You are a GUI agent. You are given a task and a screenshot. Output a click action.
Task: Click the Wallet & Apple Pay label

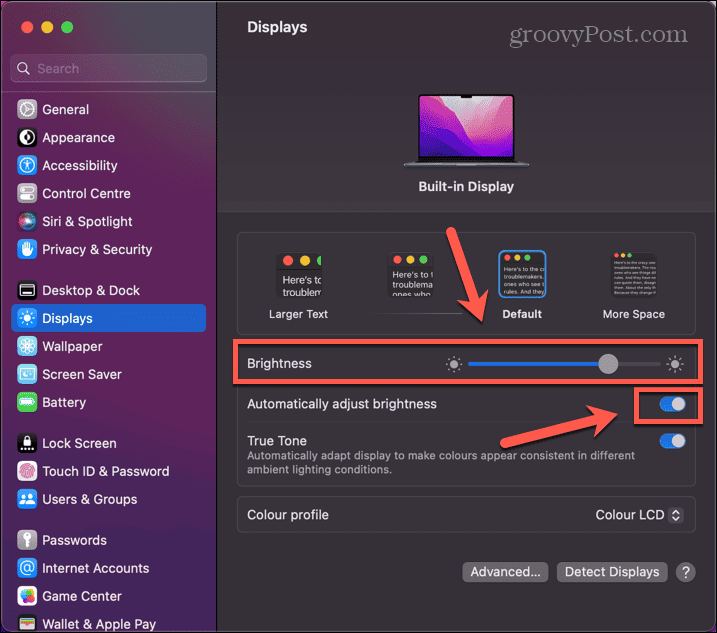pos(99,624)
